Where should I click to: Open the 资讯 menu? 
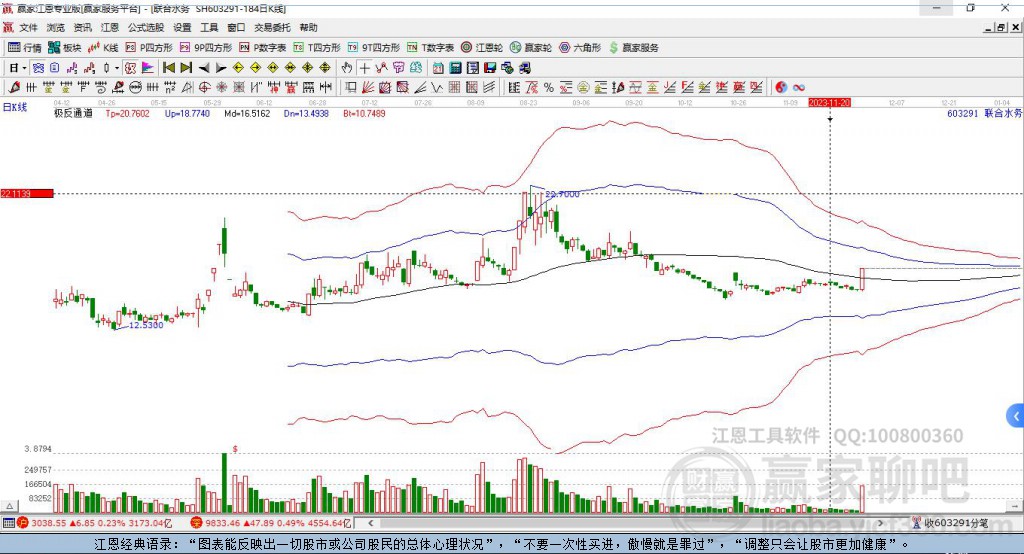tap(82, 27)
